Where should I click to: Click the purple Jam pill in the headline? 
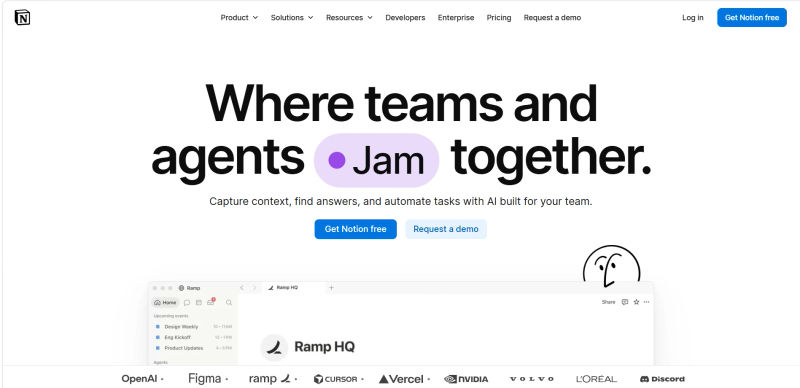(x=377, y=160)
